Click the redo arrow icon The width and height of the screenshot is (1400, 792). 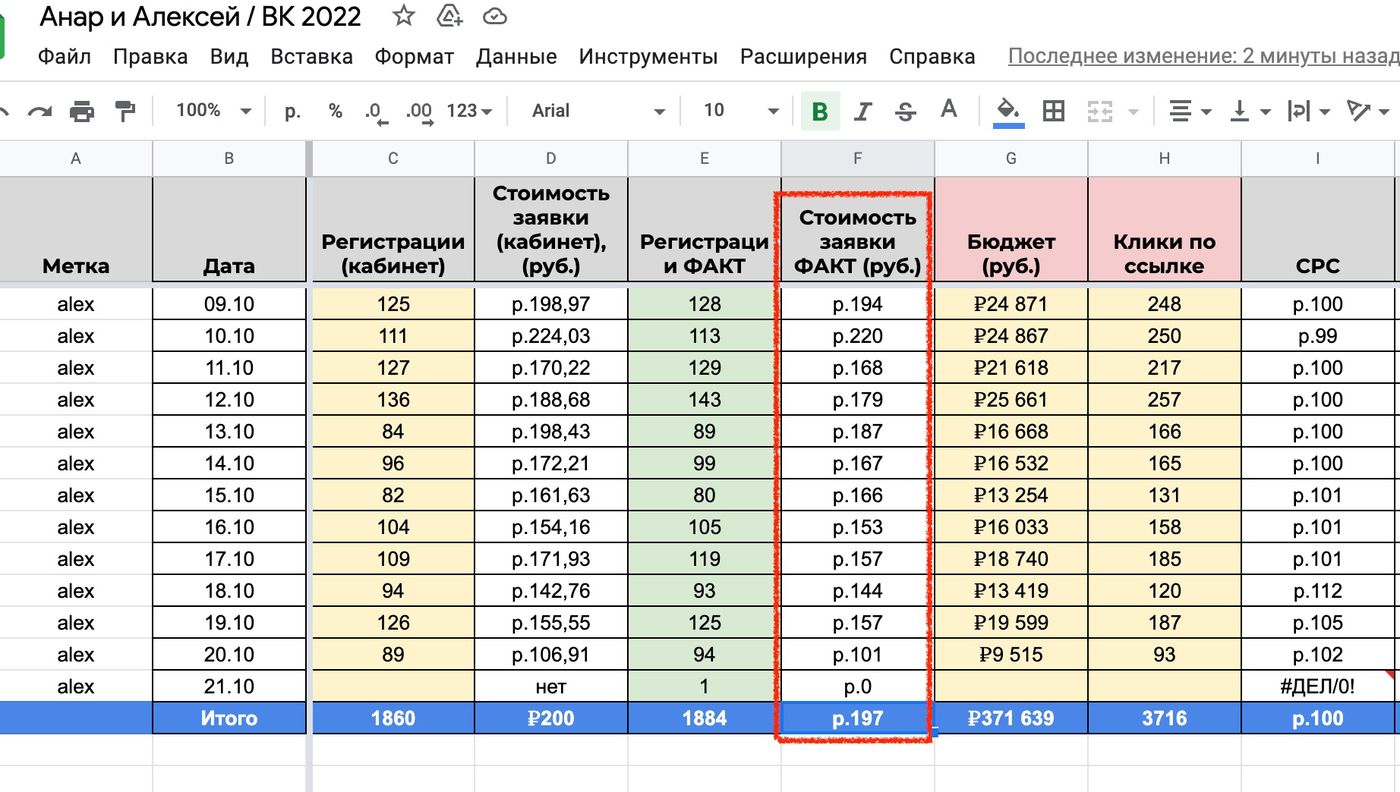[40, 111]
